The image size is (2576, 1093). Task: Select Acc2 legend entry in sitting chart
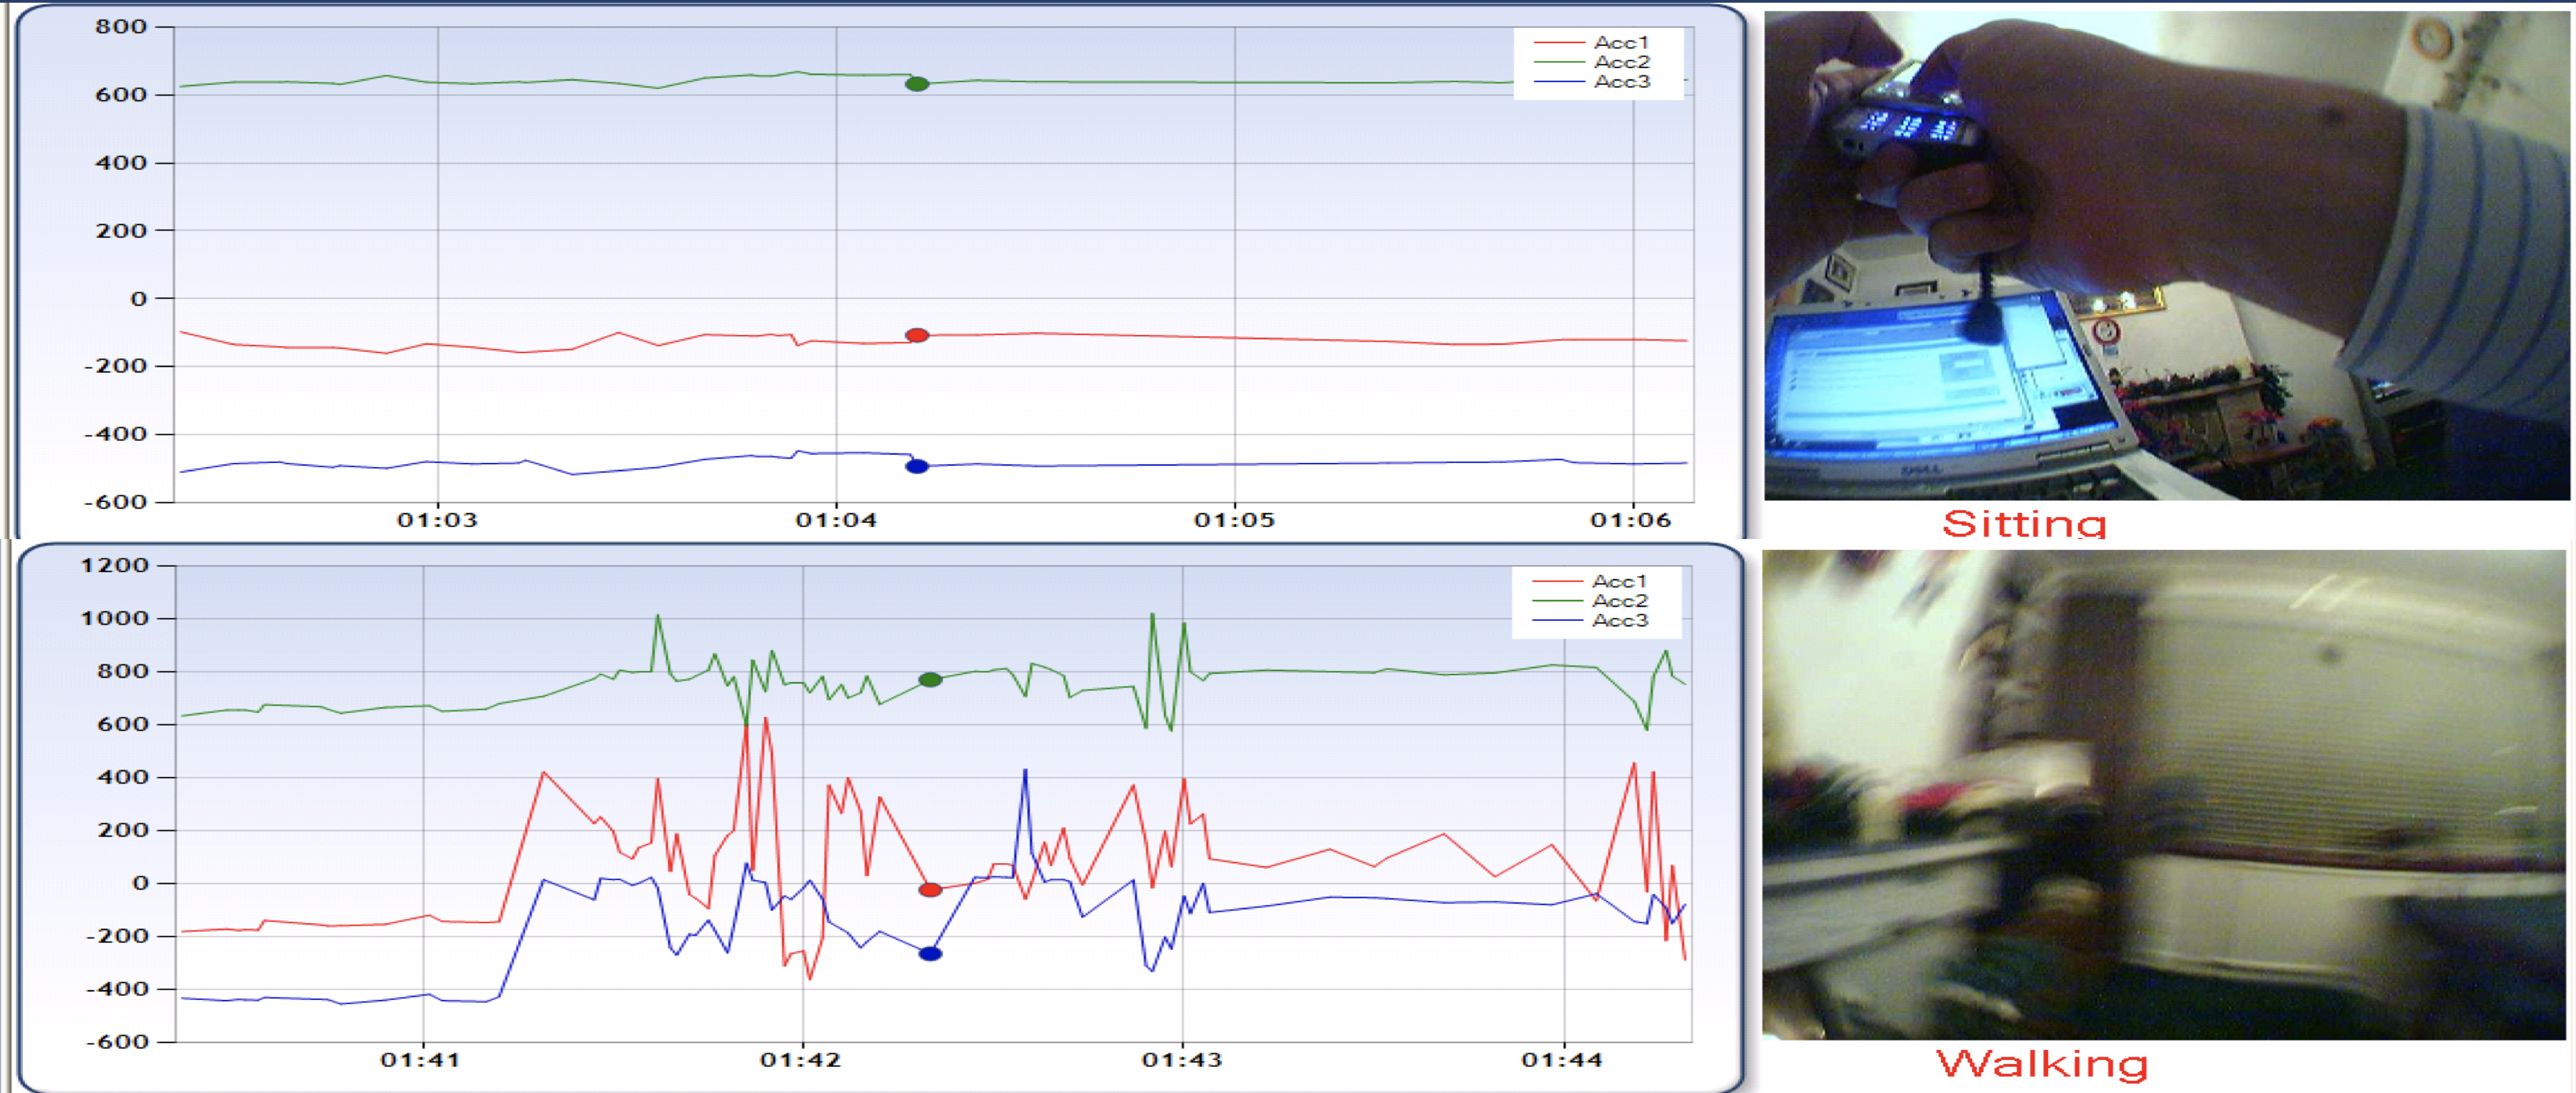tap(1620, 62)
